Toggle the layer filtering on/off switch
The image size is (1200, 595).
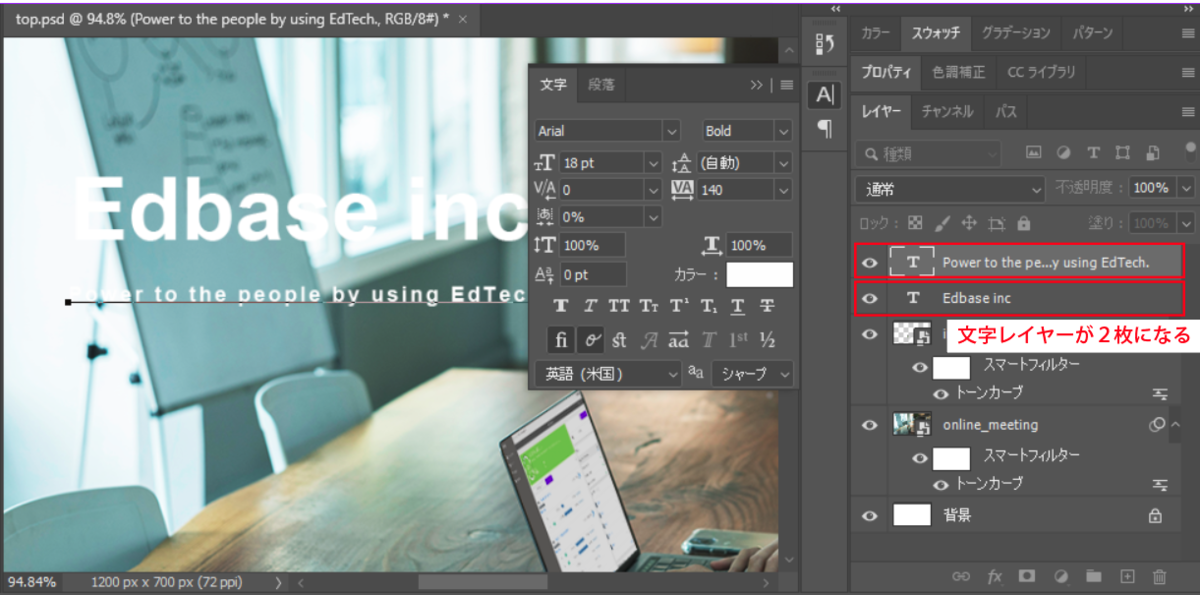tap(1189, 151)
